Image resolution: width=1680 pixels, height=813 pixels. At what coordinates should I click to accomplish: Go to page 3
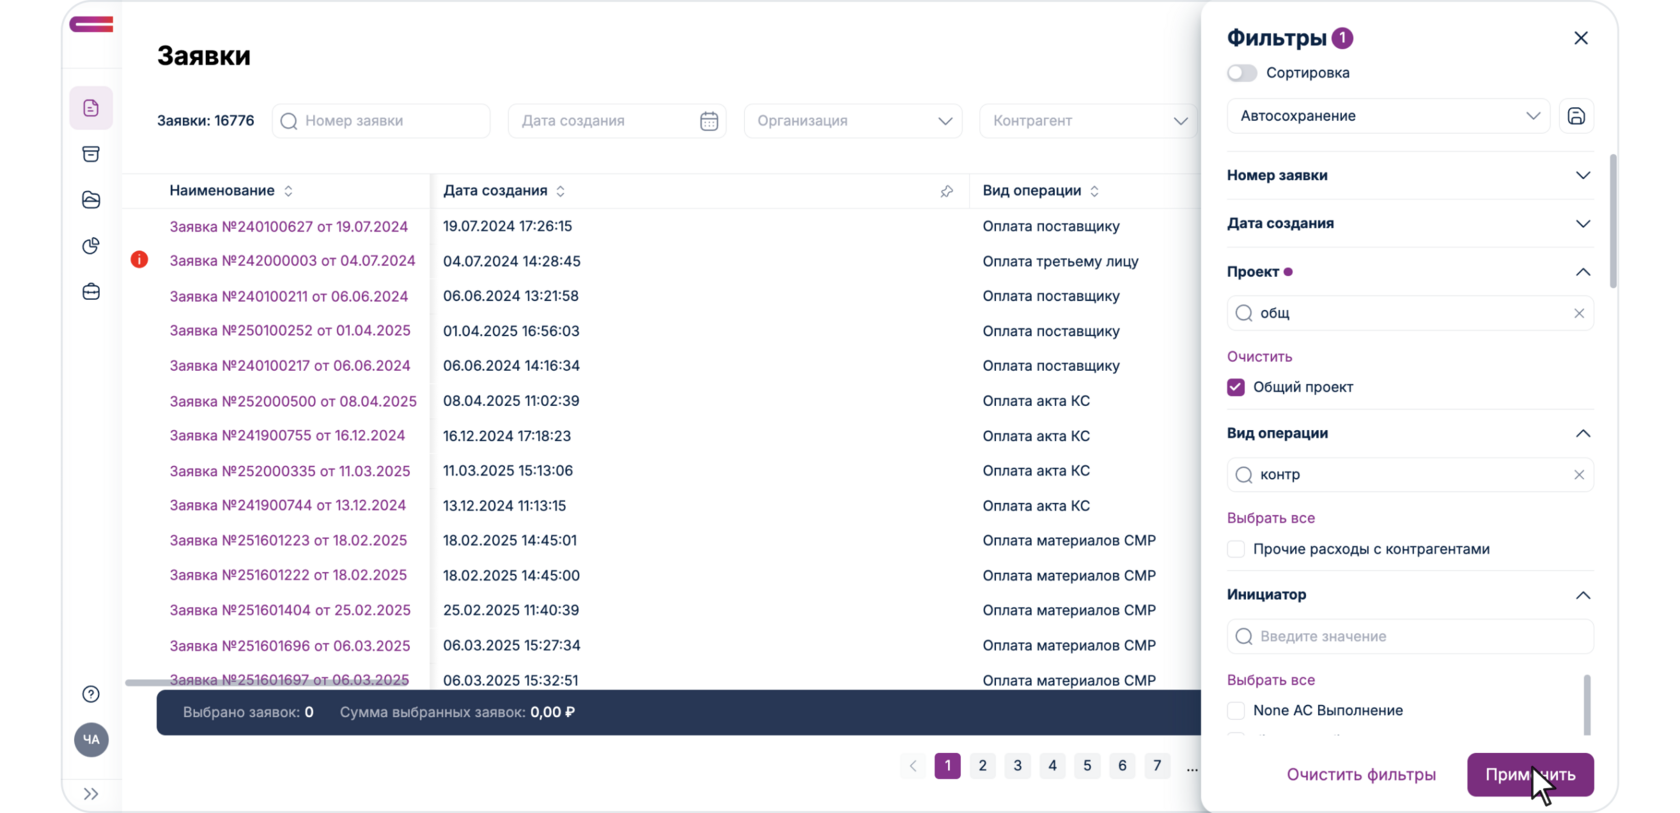tap(1018, 766)
